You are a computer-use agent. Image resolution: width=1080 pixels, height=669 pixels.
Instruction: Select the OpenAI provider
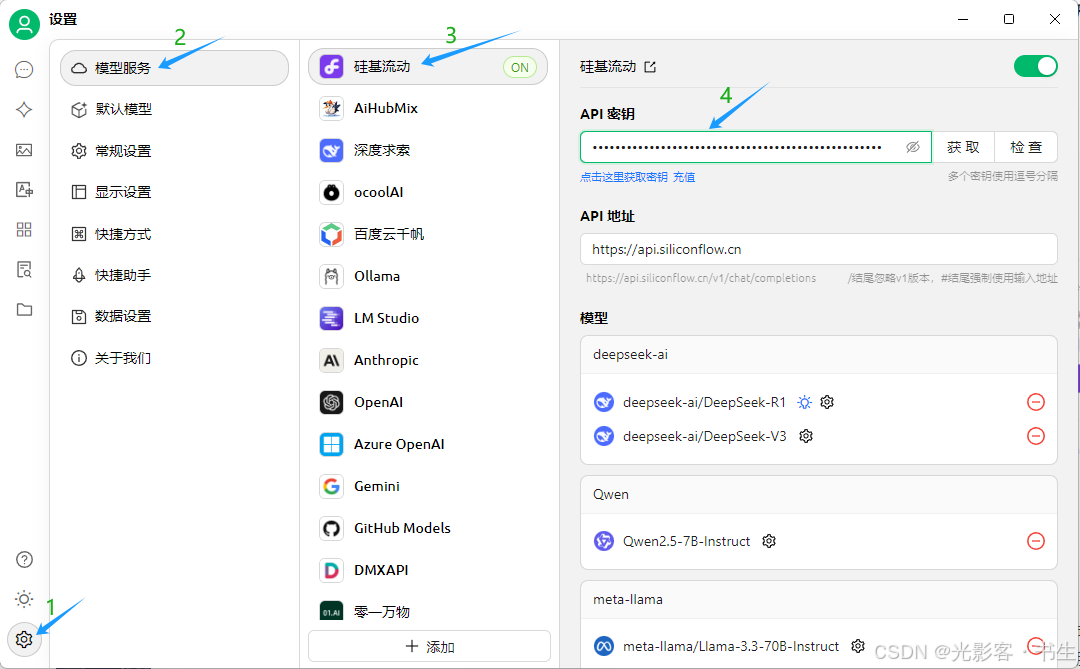428,402
